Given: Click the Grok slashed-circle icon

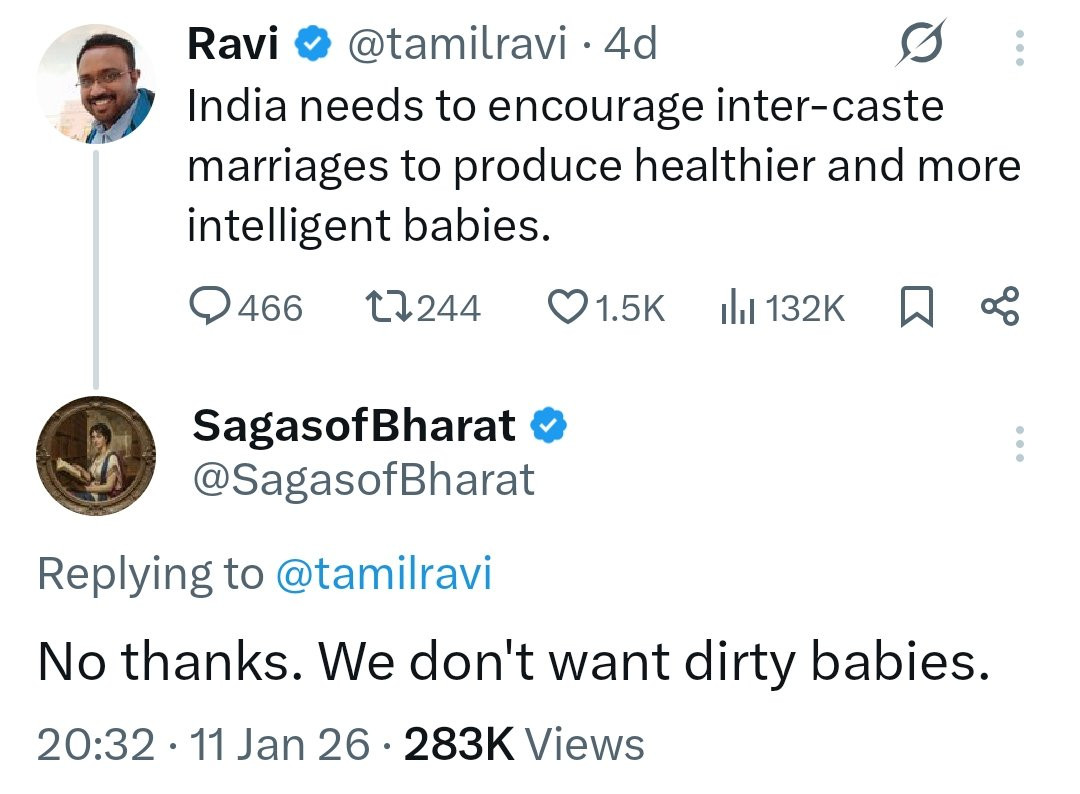Looking at the screenshot, I should (921, 45).
